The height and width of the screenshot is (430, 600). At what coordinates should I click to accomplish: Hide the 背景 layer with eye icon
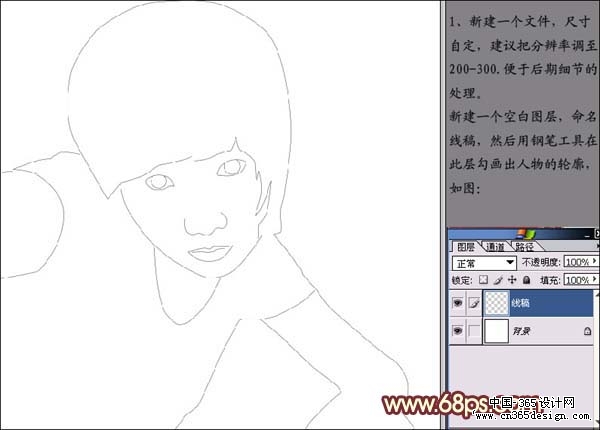tap(458, 331)
